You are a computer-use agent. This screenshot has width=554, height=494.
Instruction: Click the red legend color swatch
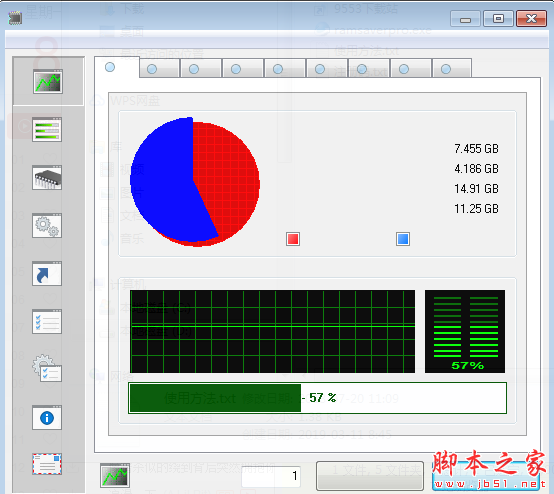(293, 239)
